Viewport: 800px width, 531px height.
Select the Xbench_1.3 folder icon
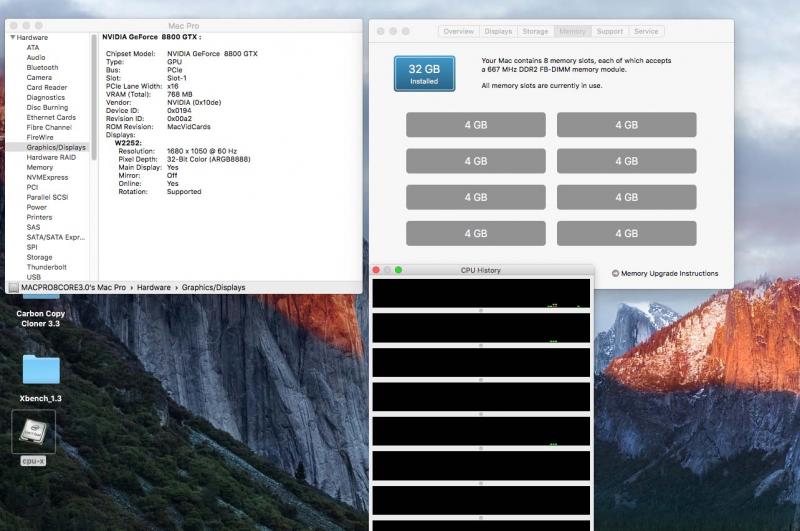coord(41,371)
